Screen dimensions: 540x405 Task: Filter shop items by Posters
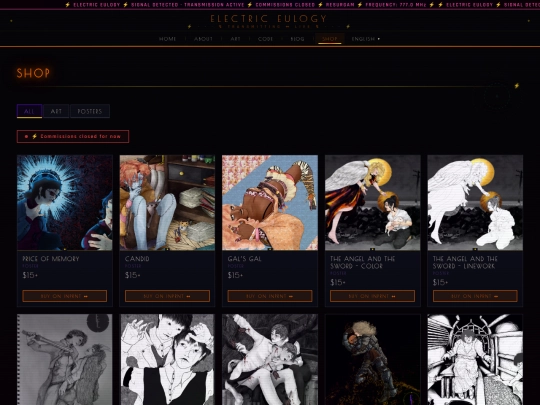click(x=90, y=111)
